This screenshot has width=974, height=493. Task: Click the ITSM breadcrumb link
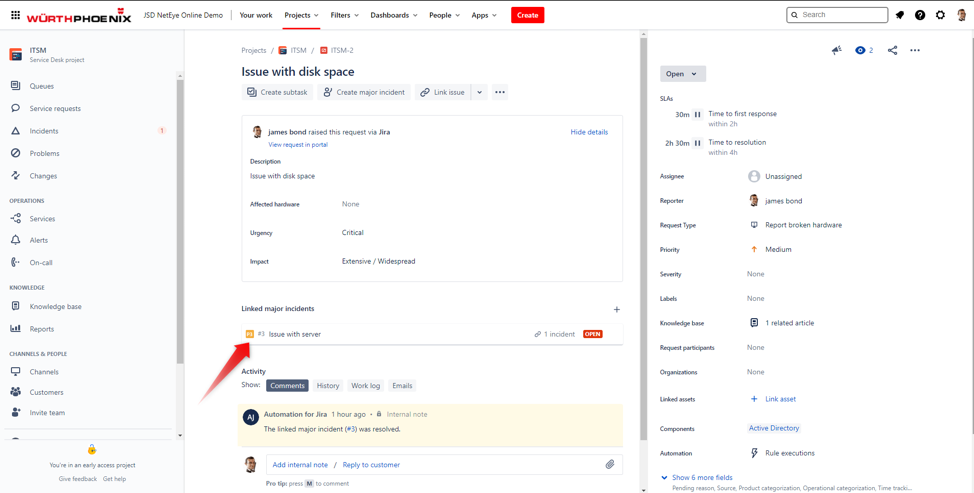coord(298,50)
